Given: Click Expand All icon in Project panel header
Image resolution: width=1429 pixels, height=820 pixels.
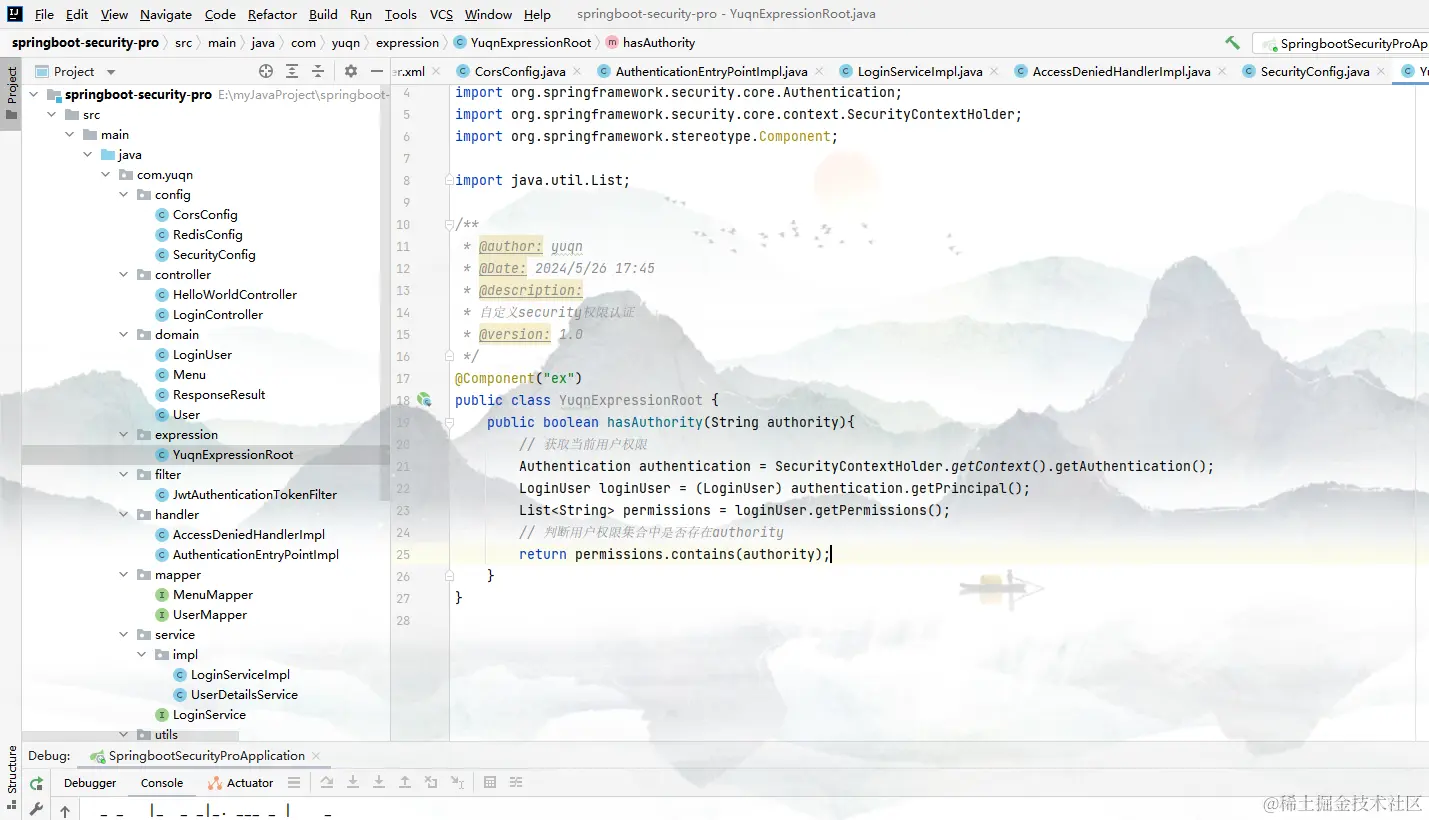Looking at the screenshot, I should coord(292,71).
